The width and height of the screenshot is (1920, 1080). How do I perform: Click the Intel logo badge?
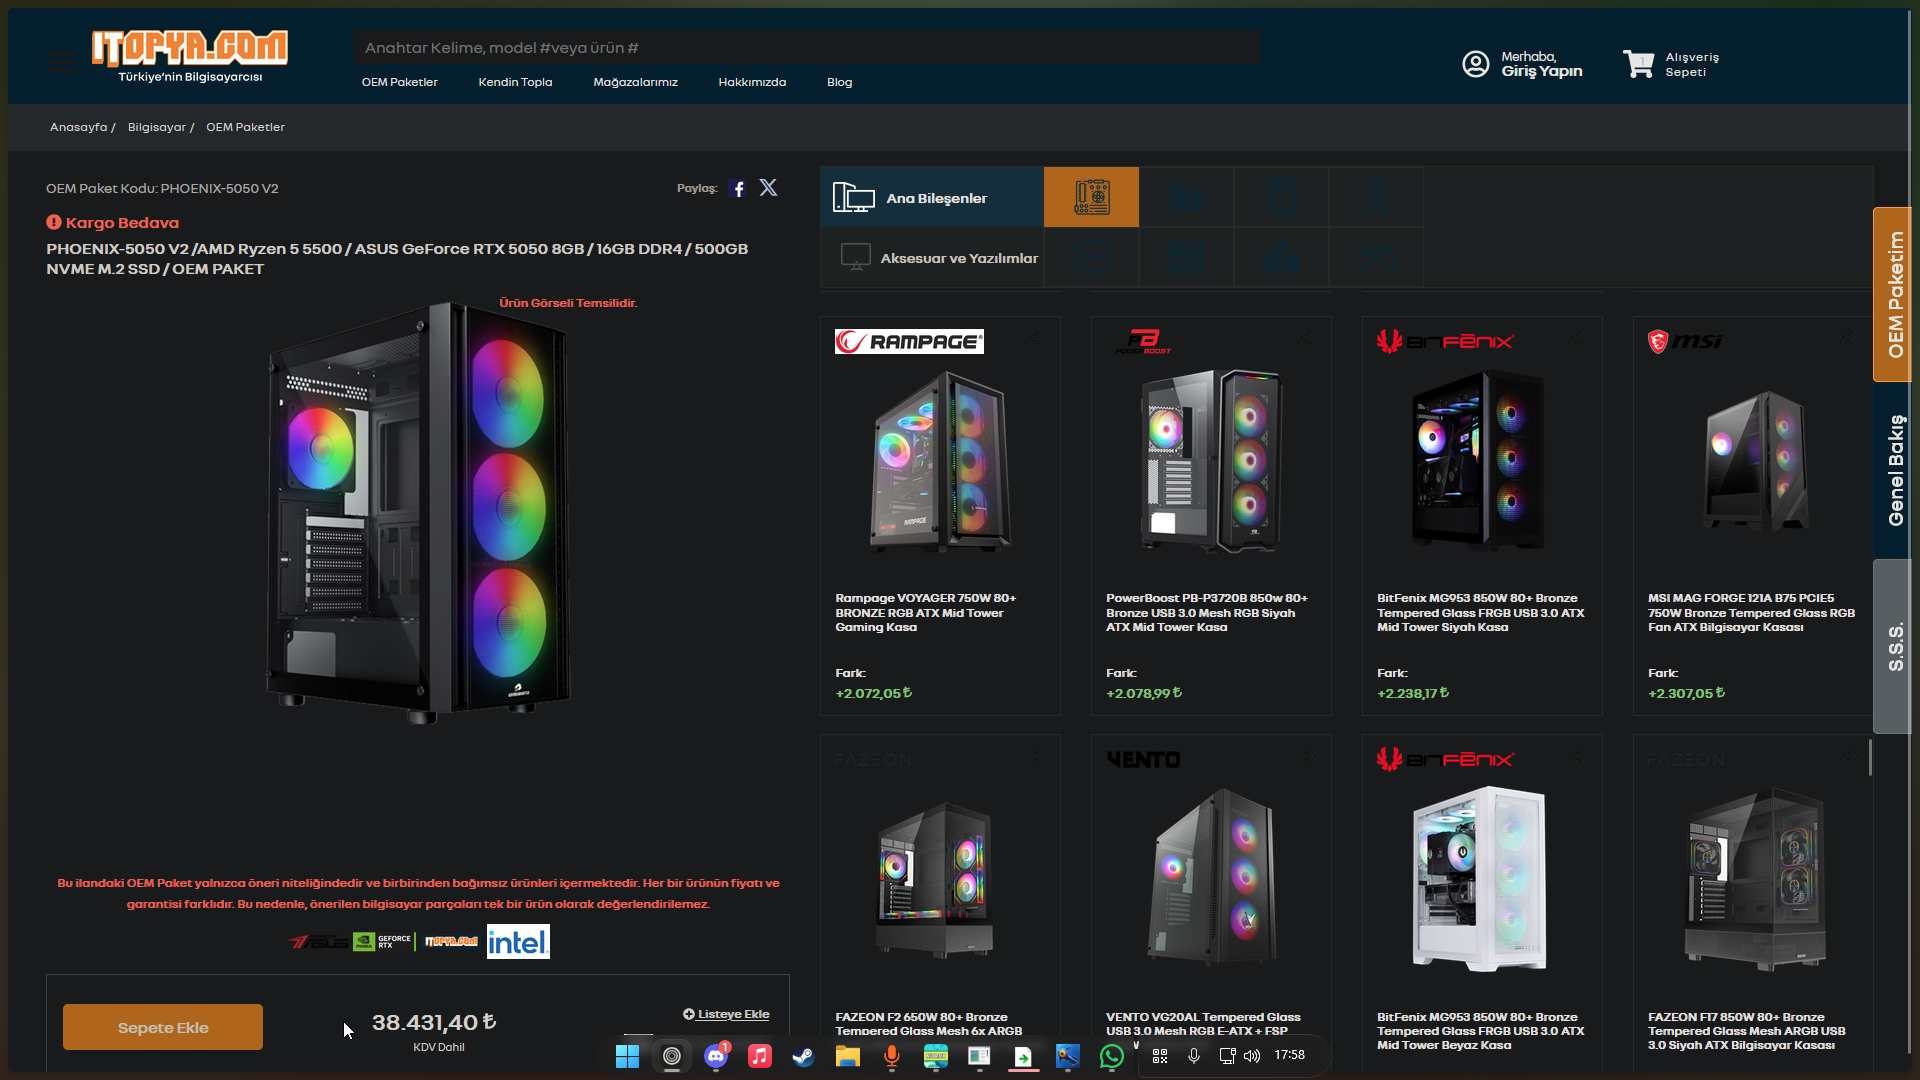click(518, 941)
